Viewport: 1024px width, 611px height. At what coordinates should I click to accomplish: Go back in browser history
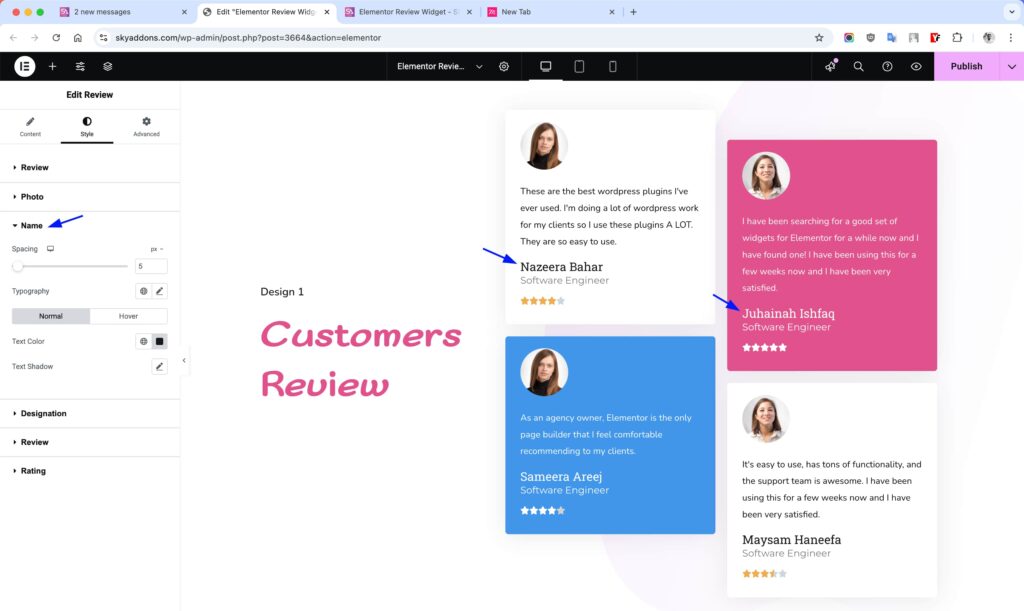click(x=13, y=38)
